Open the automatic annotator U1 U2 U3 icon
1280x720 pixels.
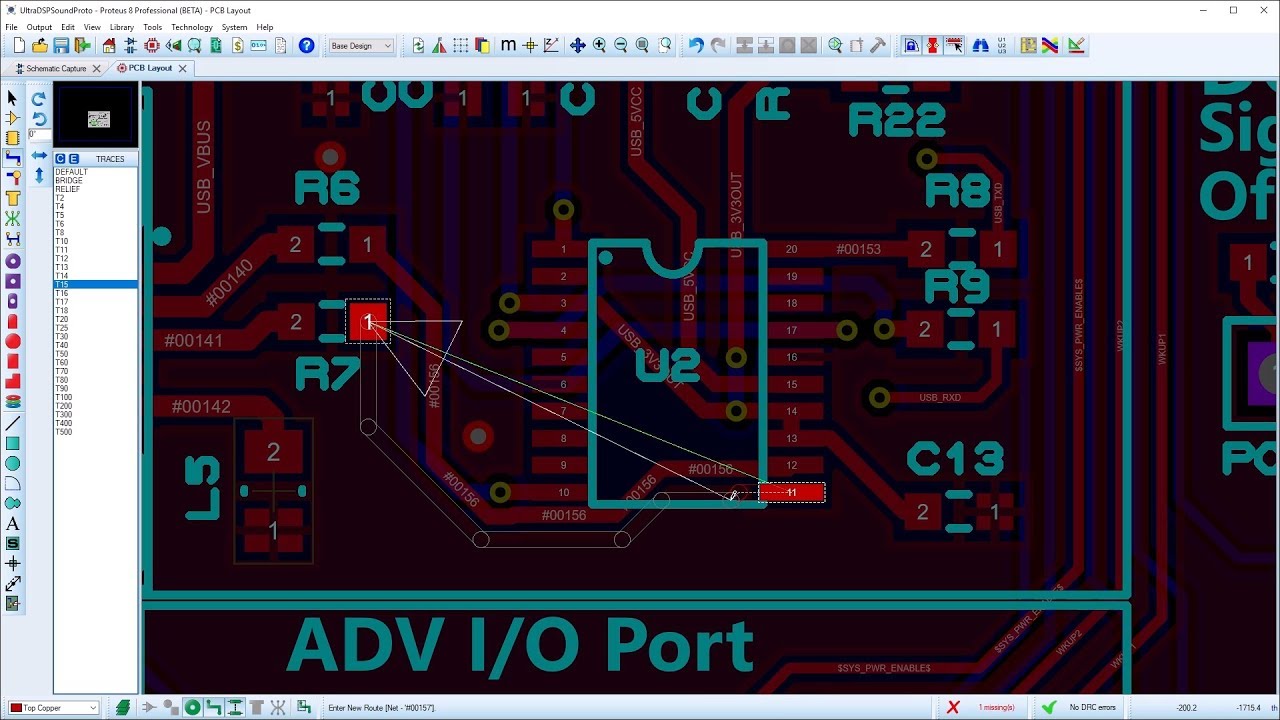pyautogui.click(x=1002, y=46)
